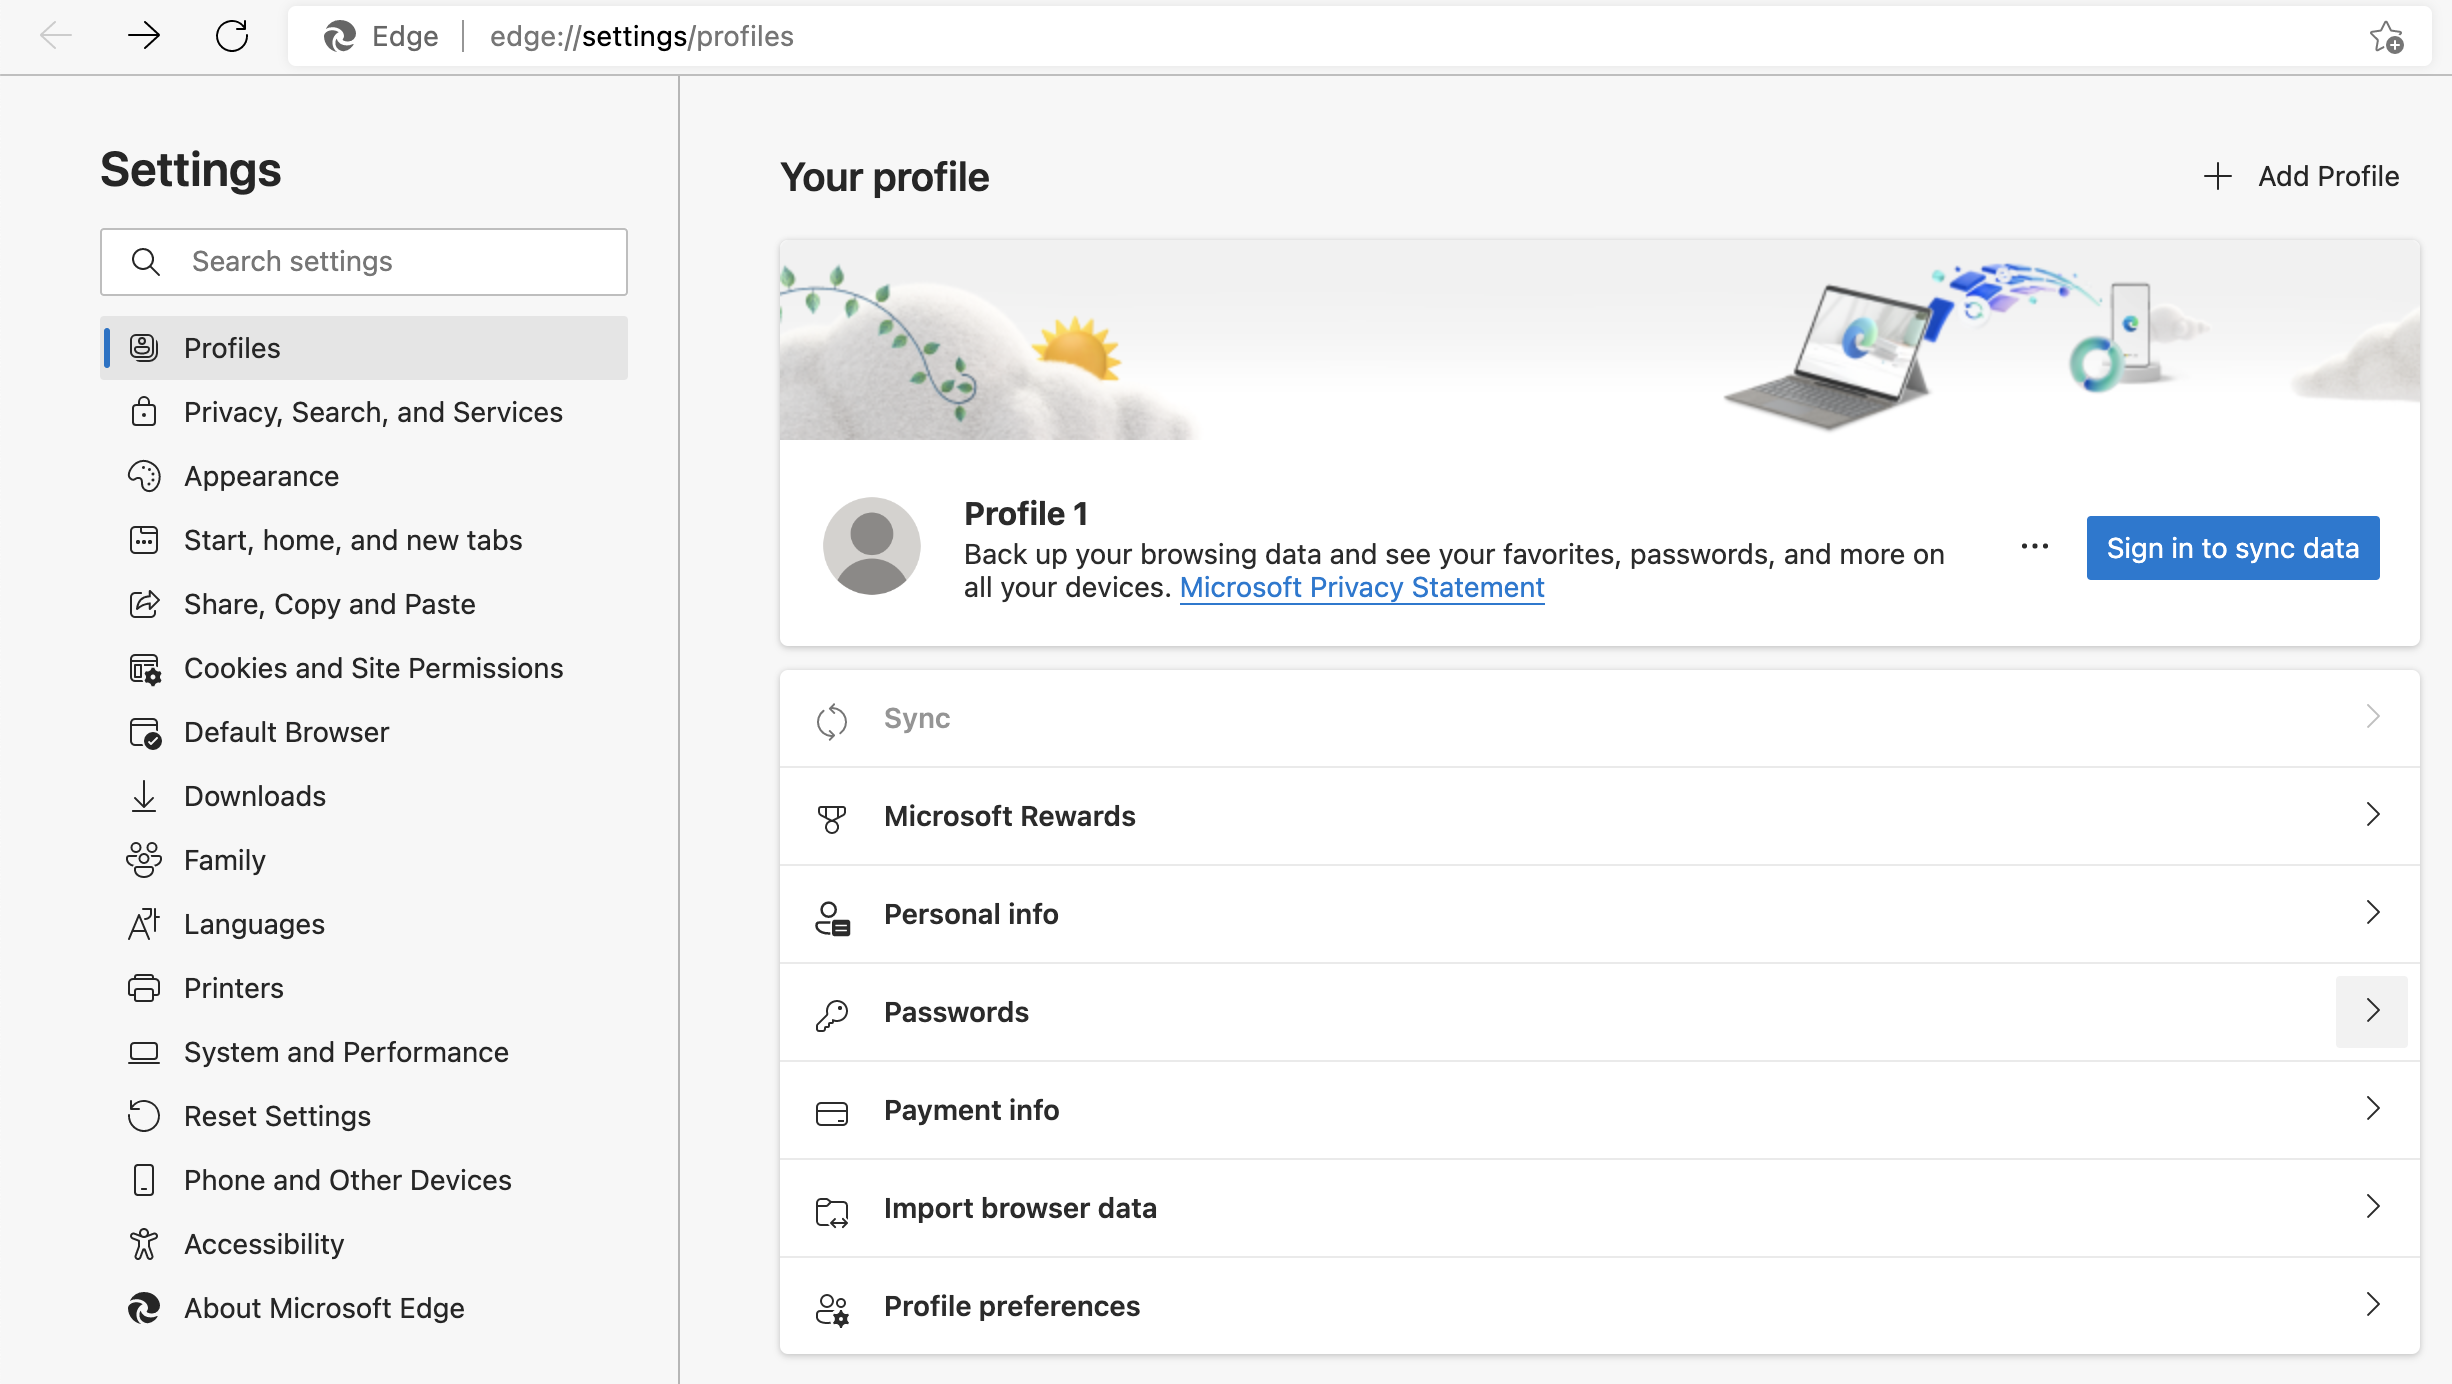This screenshot has width=2452, height=1384.
Task: Open the three-dot profile options menu
Action: pos(2035,547)
